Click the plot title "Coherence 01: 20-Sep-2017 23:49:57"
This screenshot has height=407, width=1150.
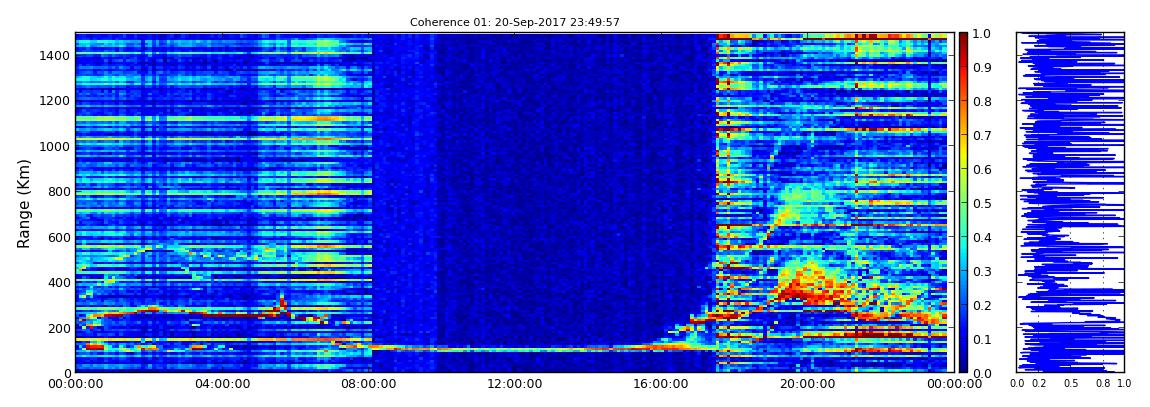[515, 23]
